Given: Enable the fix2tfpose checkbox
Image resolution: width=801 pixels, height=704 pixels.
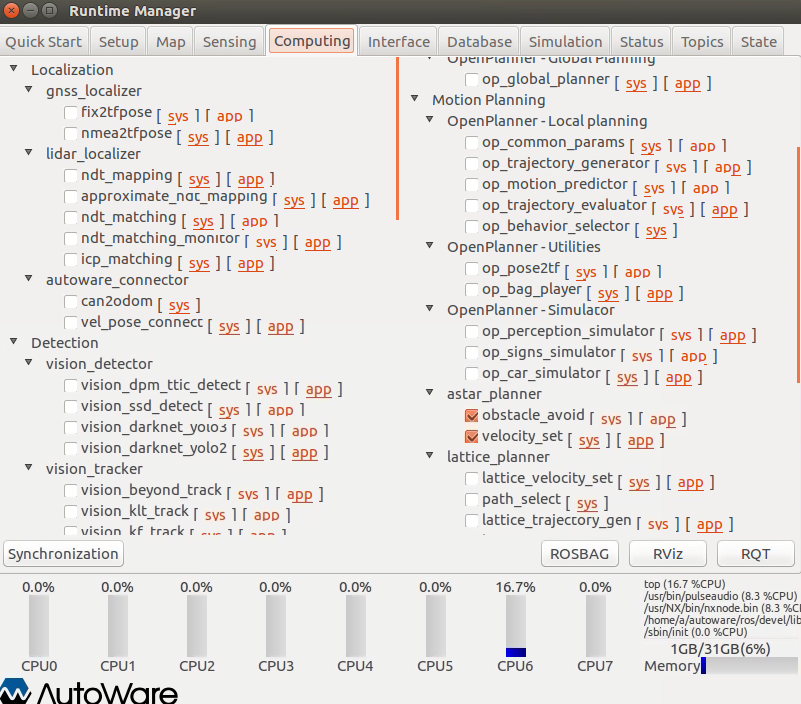Looking at the screenshot, I should [71, 112].
